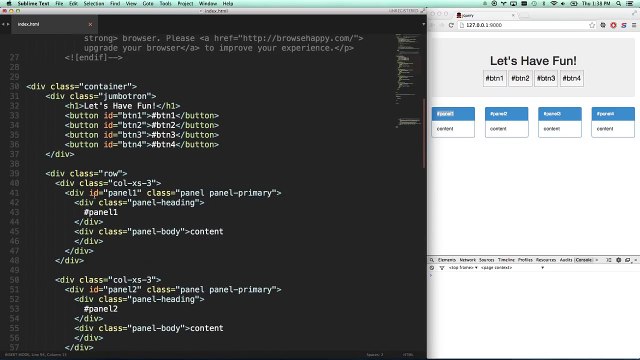Screen dimensions: 640x360
Task: Click the Bluetooth icon in the menu bar
Action: coord(544,3)
